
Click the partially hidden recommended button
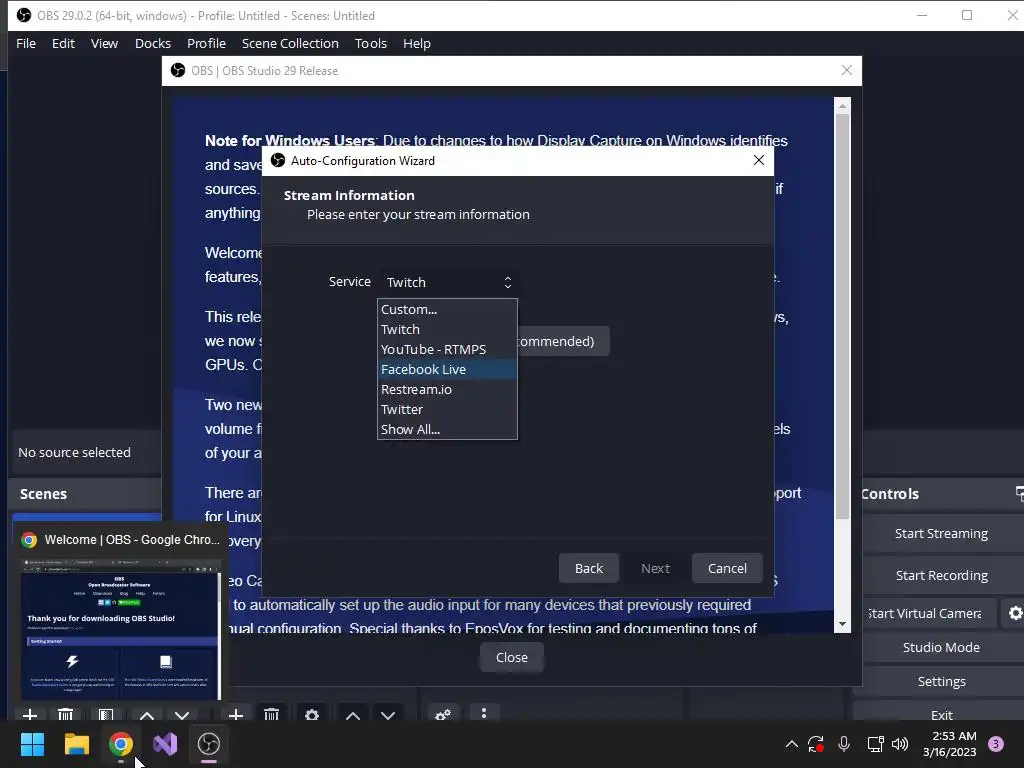pyautogui.click(x=563, y=342)
